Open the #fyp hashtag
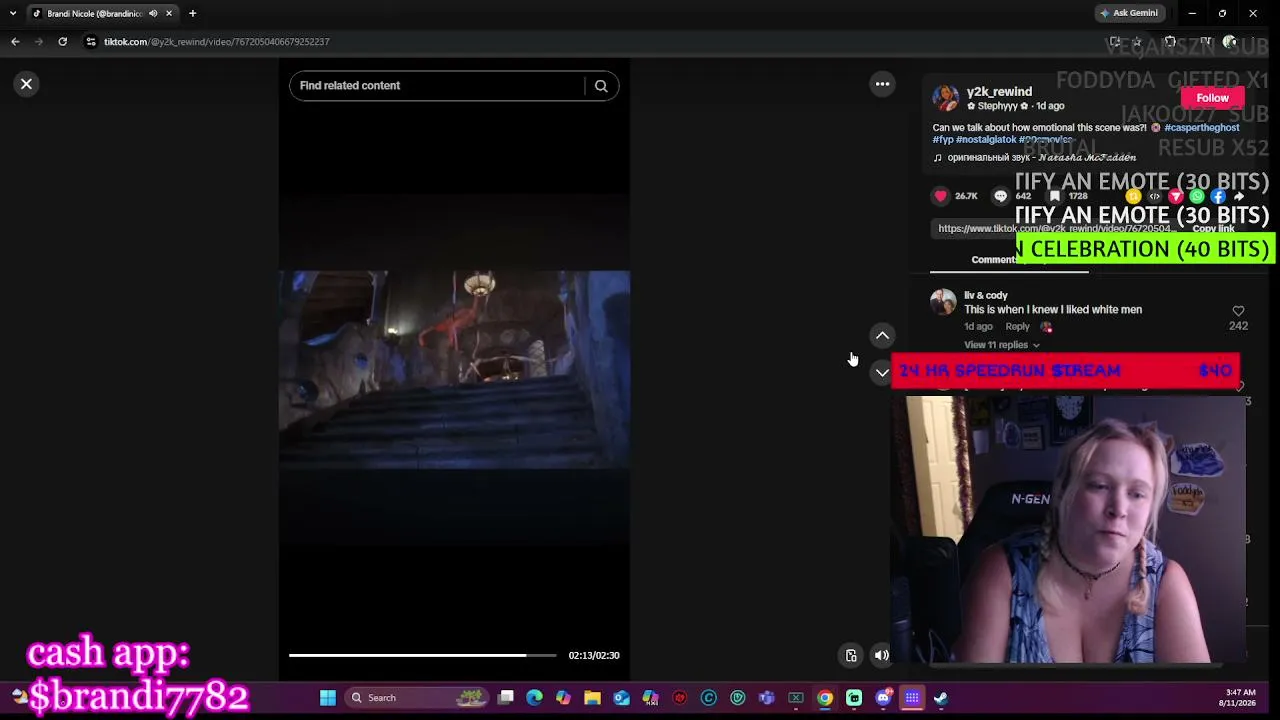The image size is (1280, 720). pos(943,140)
